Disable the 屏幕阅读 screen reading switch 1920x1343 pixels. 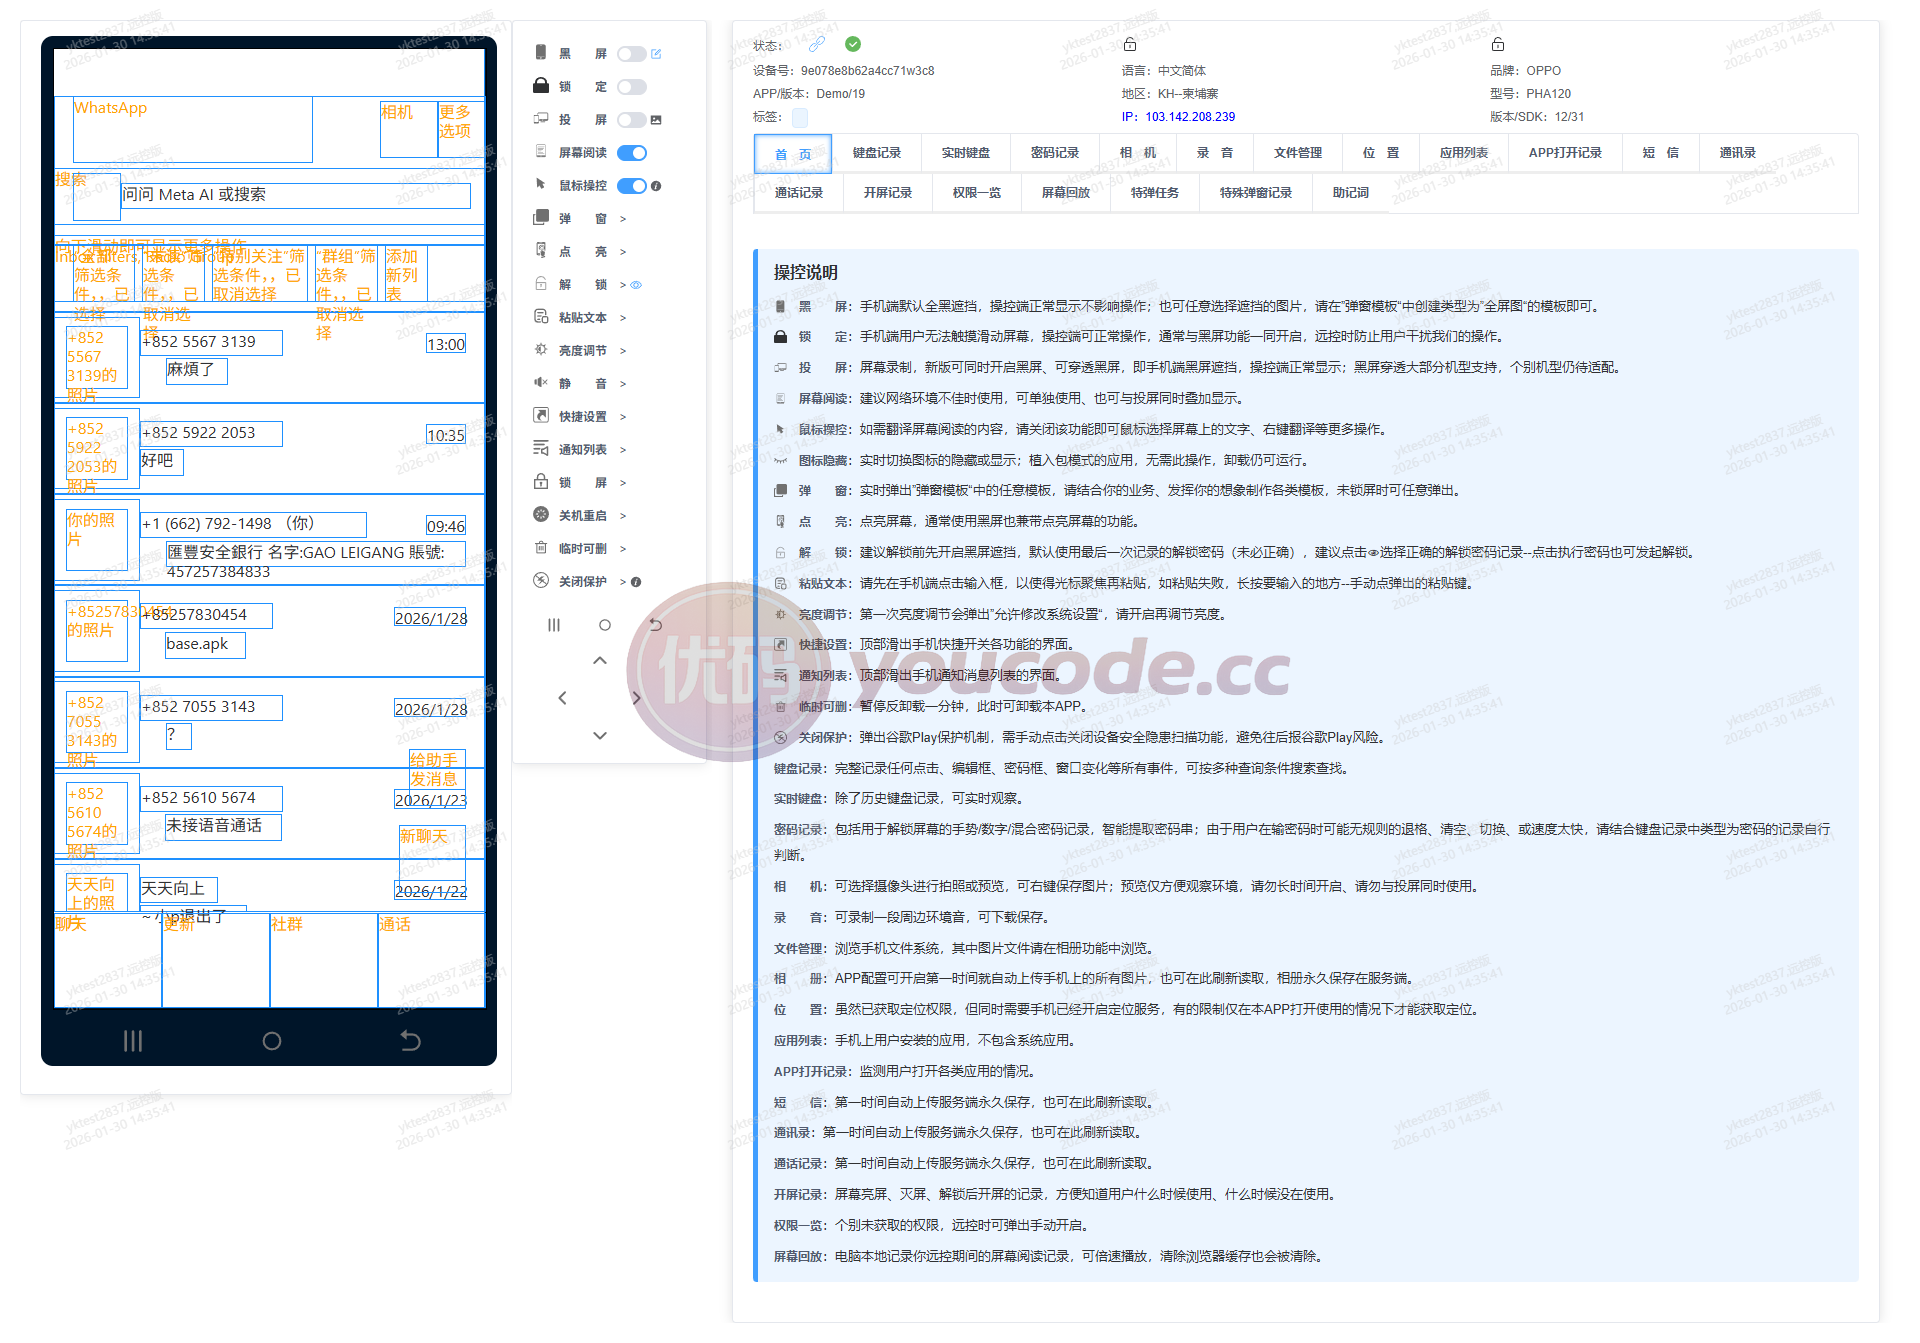point(631,153)
